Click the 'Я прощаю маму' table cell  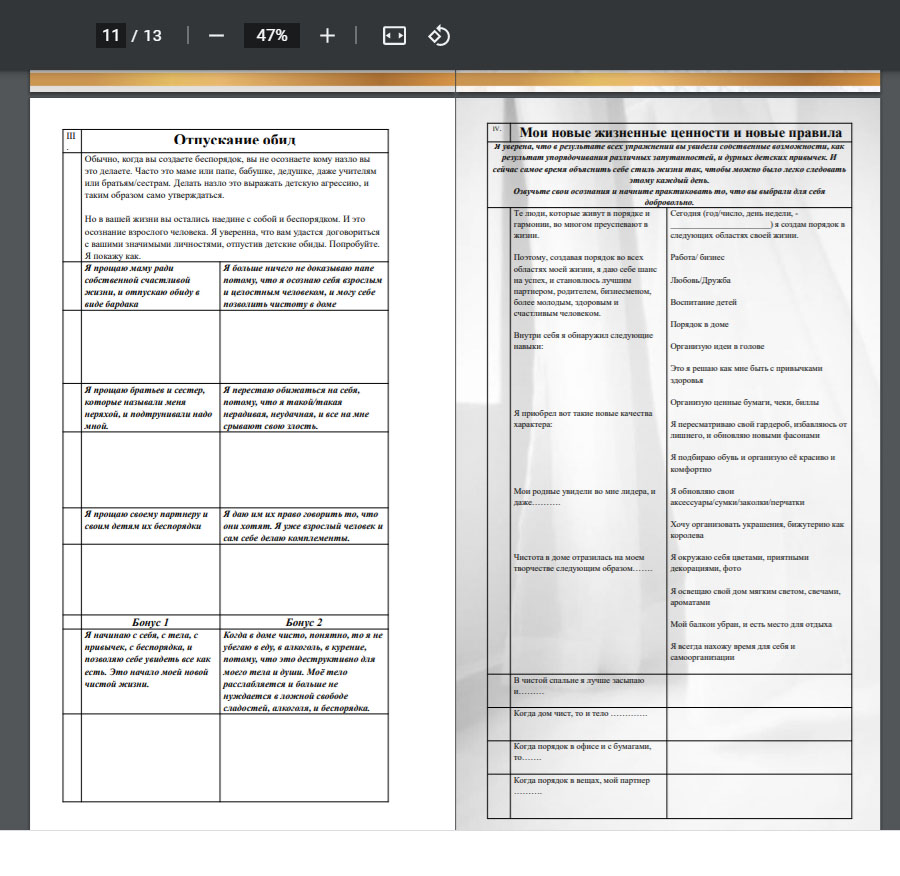pyautogui.click(x=141, y=287)
